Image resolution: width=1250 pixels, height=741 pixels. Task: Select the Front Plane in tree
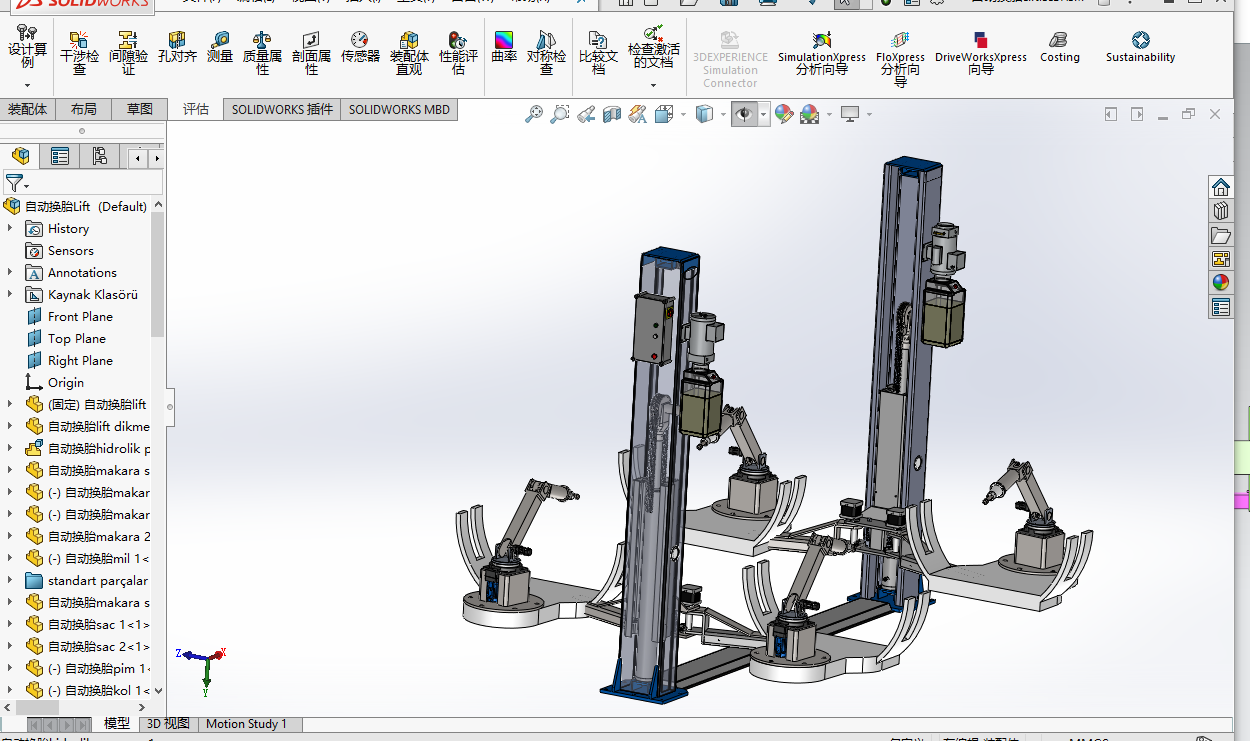[80, 316]
